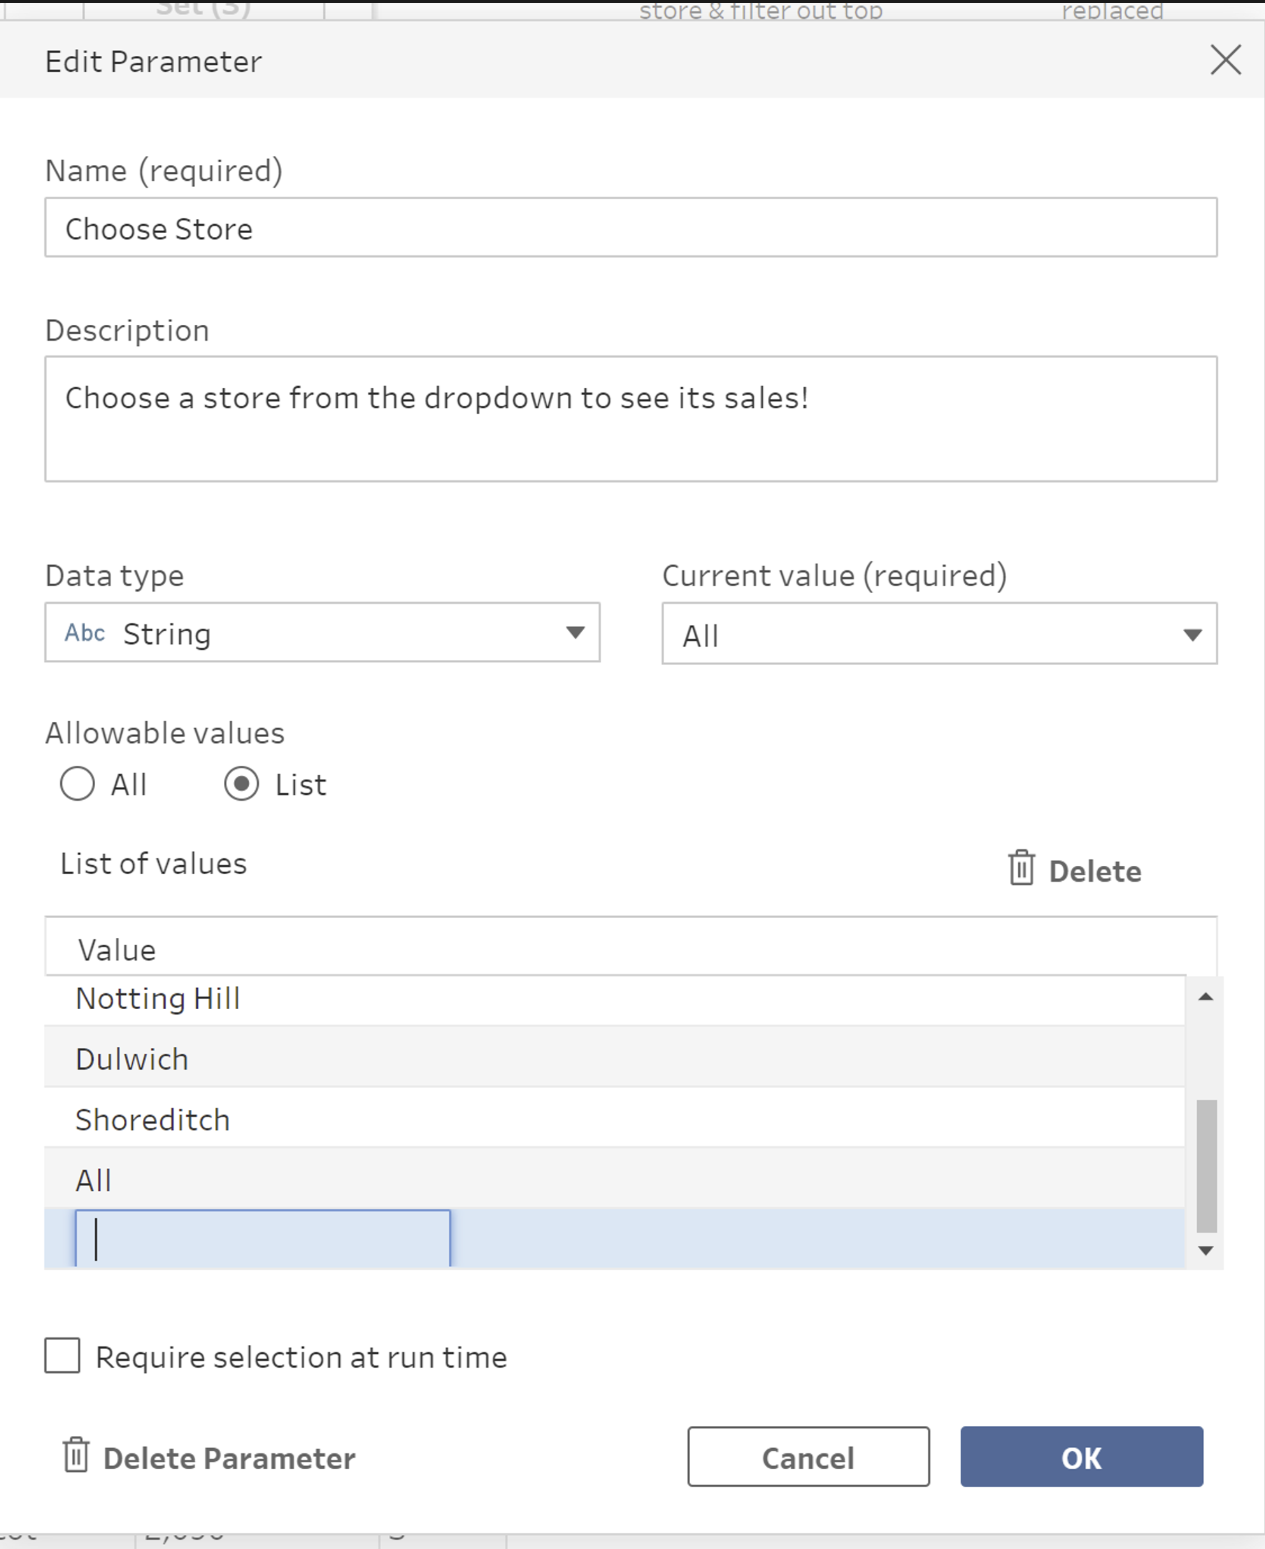Enable Require selection at run time
The image size is (1265, 1549).
point(62,1356)
